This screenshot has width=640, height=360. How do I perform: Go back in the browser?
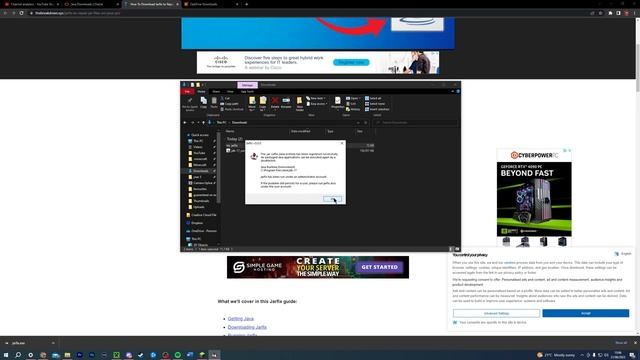tap(5, 13)
